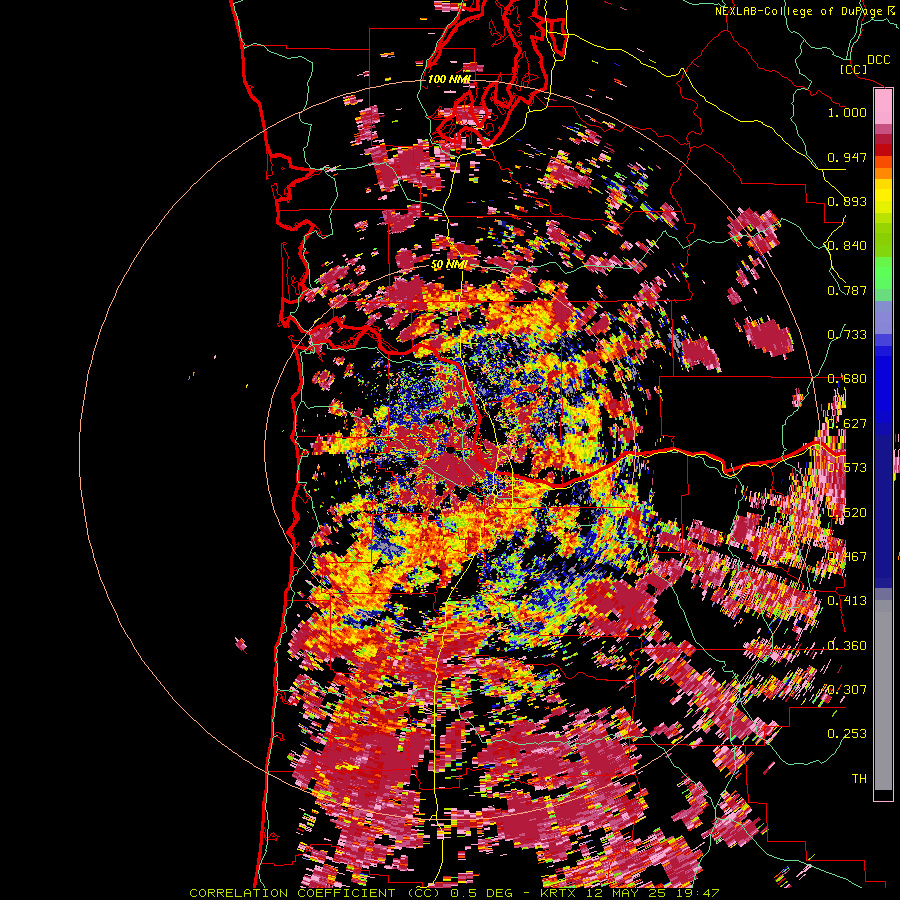The image size is (900, 900).
Task: Click the 100 NMI range ring label
Action: (x=449, y=79)
